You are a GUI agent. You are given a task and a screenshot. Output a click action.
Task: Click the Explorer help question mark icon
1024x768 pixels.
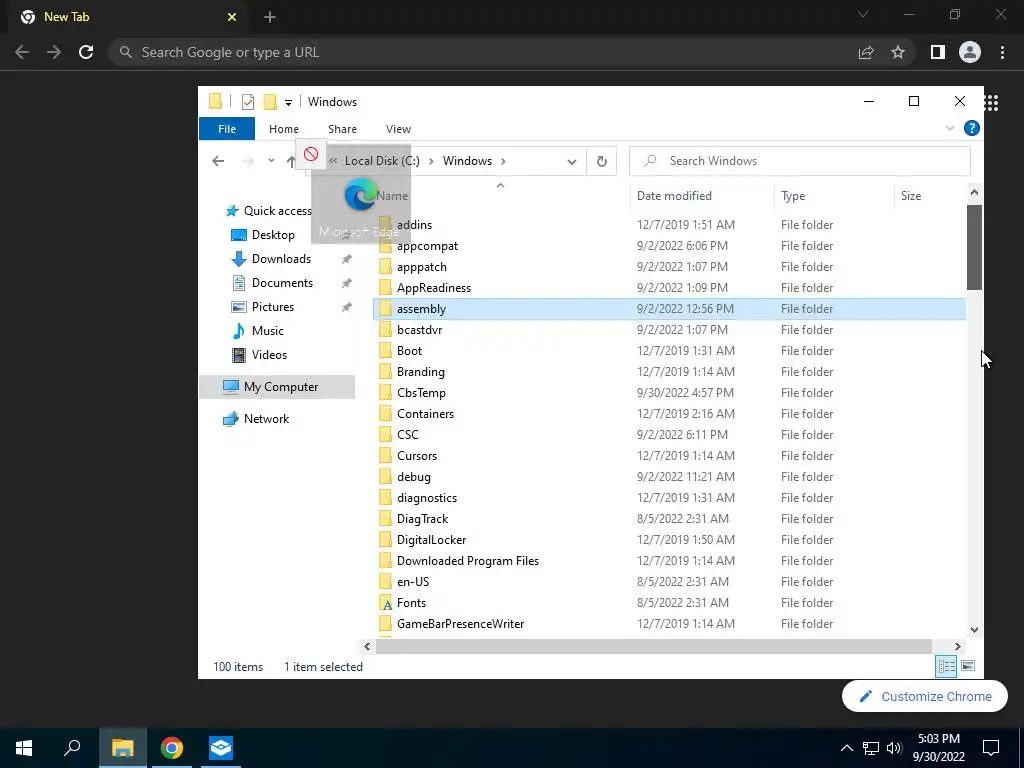[x=972, y=129]
